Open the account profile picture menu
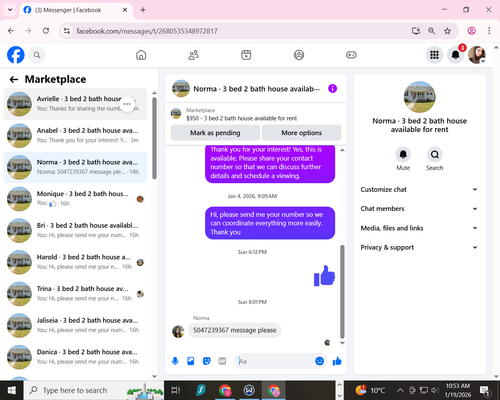 pyautogui.click(x=477, y=55)
